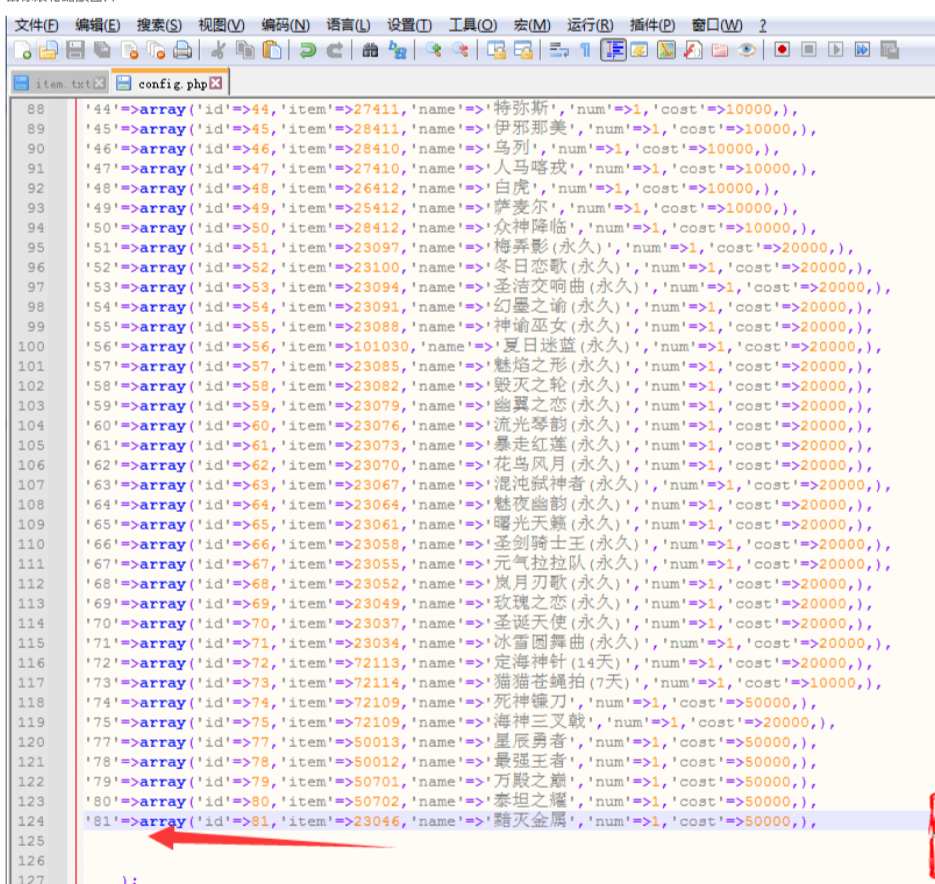Toggle file monitoring eye icon
The width and height of the screenshot is (935, 884).
coord(747,50)
